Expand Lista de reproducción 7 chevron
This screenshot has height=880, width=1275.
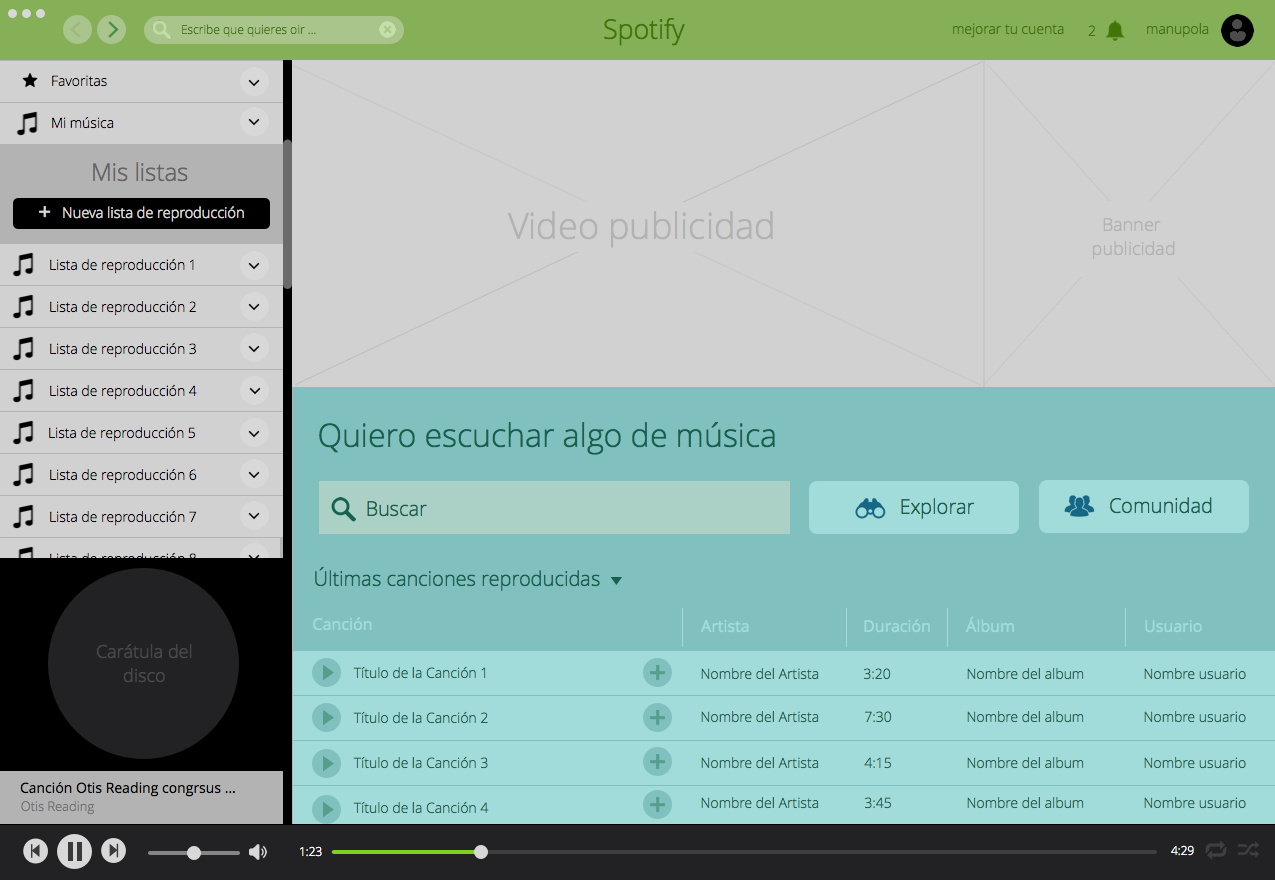click(254, 517)
